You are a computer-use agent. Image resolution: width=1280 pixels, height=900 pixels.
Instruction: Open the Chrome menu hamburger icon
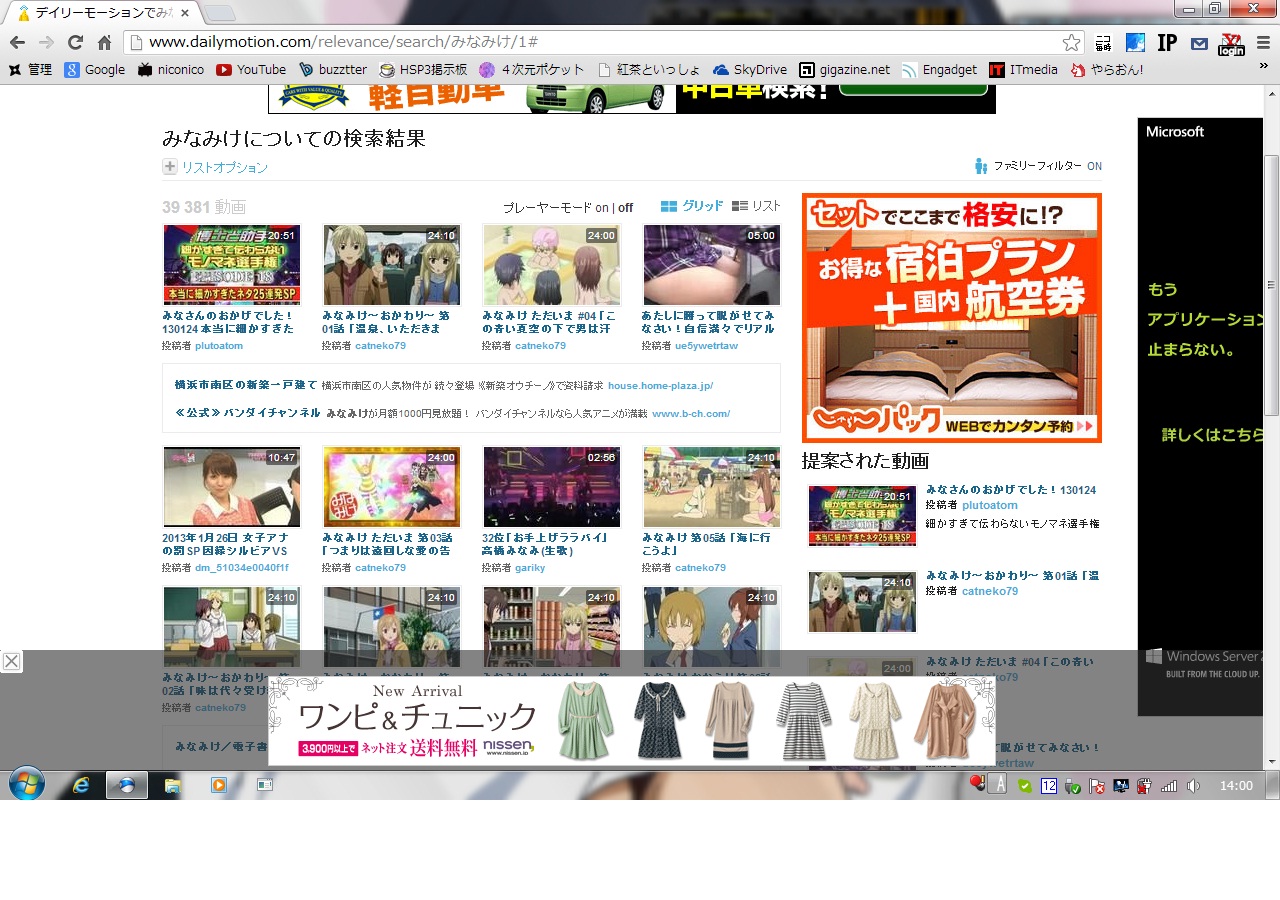tap(1262, 42)
